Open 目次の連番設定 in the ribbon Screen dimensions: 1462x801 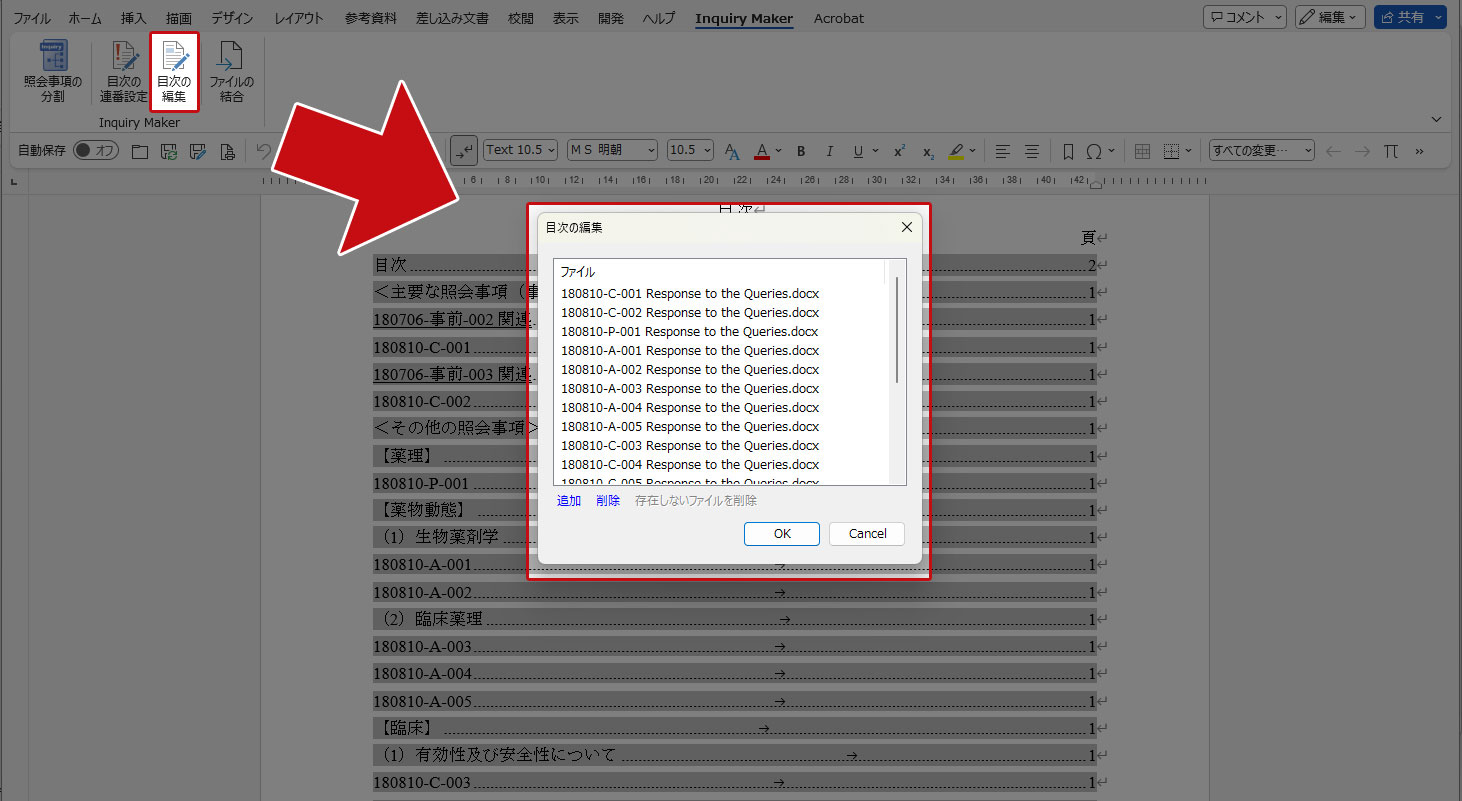point(124,72)
